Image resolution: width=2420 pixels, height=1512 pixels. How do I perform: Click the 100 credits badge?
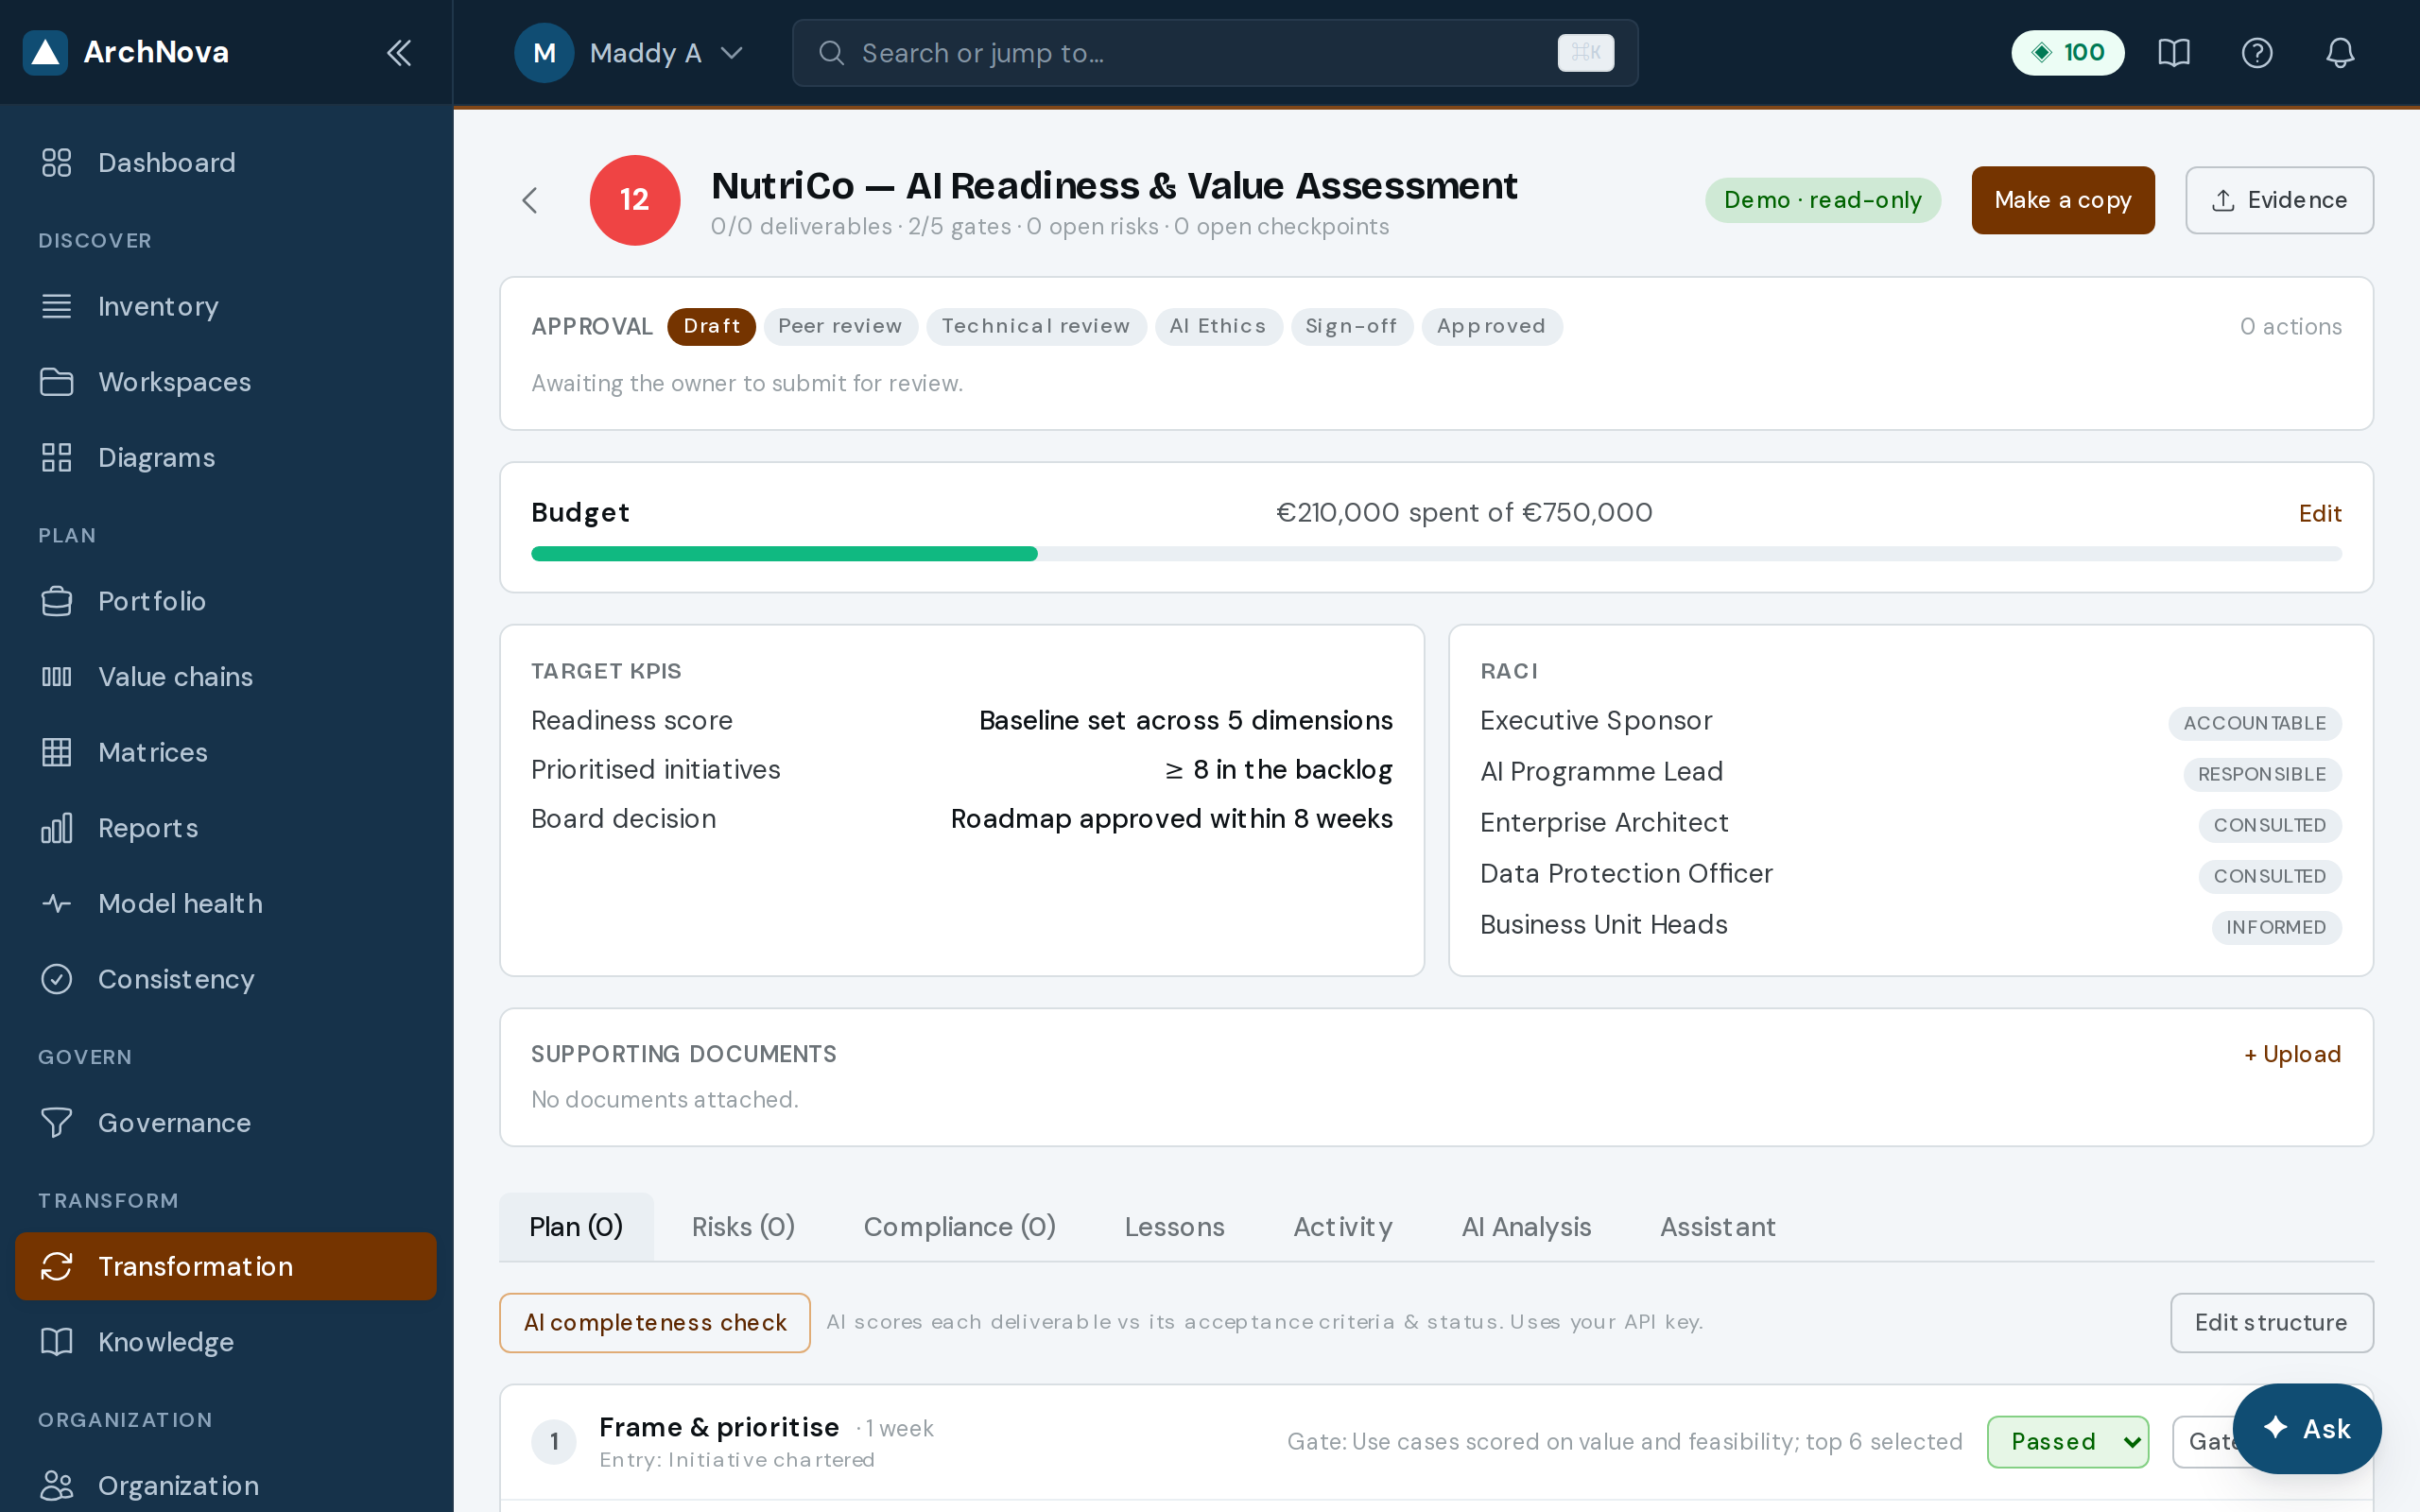pyautogui.click(x=2068, y=53)
